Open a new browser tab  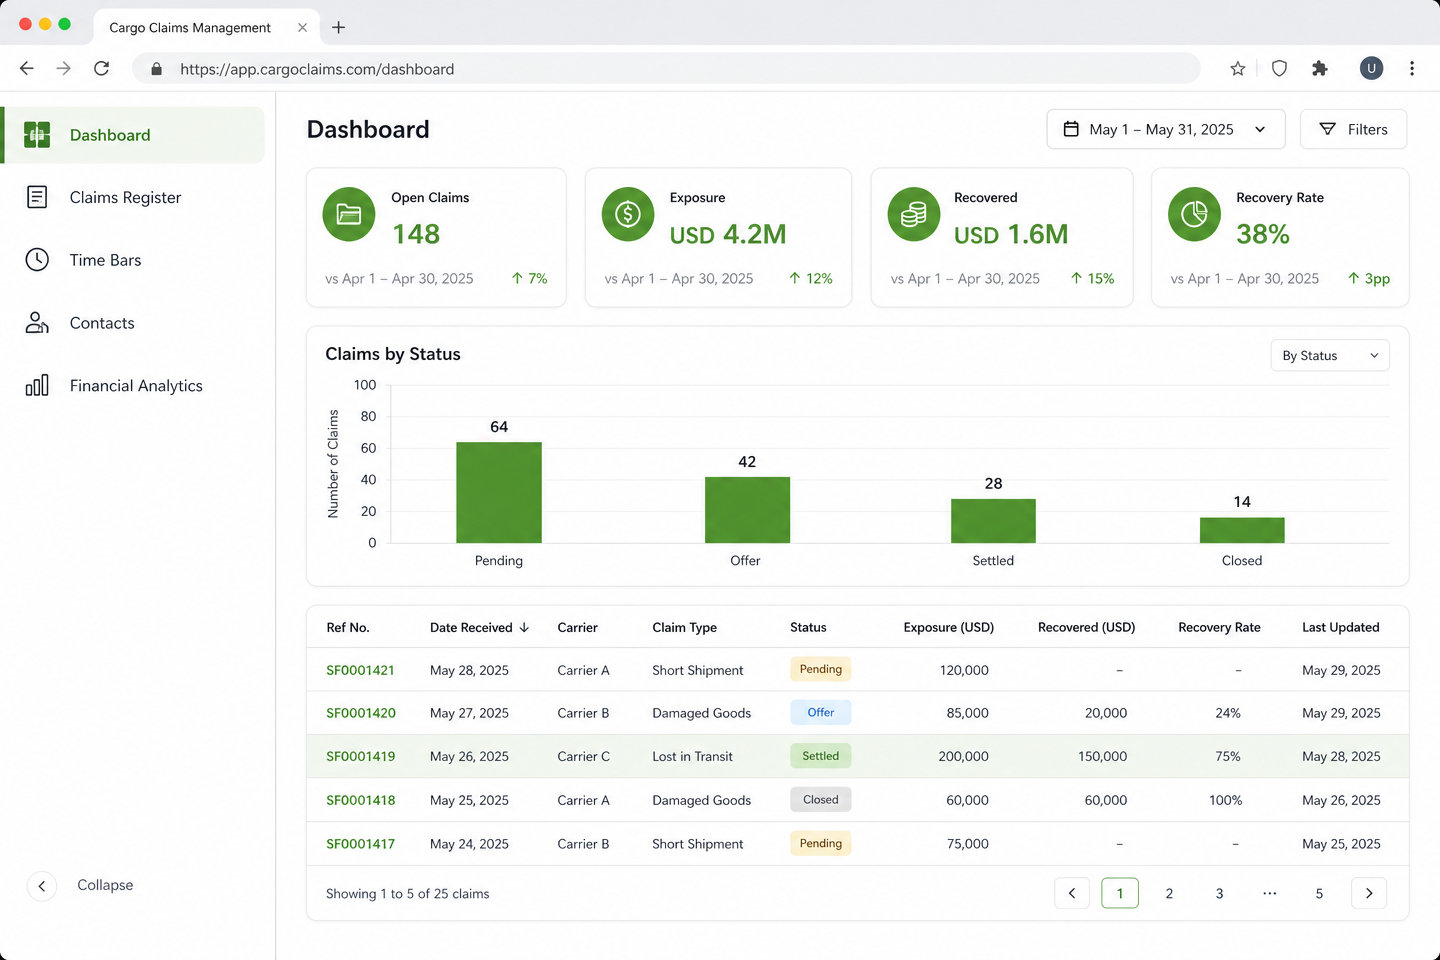(x=338, y=27)
